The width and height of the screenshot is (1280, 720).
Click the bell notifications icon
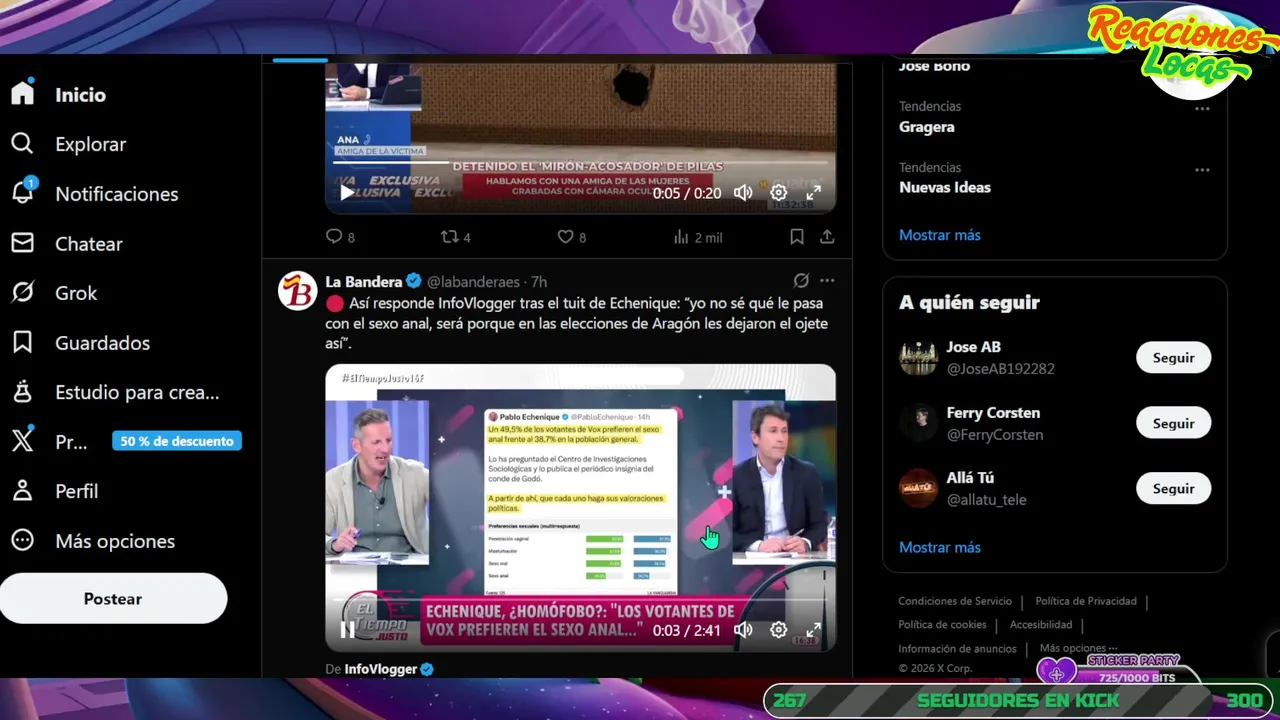point(22,194)
